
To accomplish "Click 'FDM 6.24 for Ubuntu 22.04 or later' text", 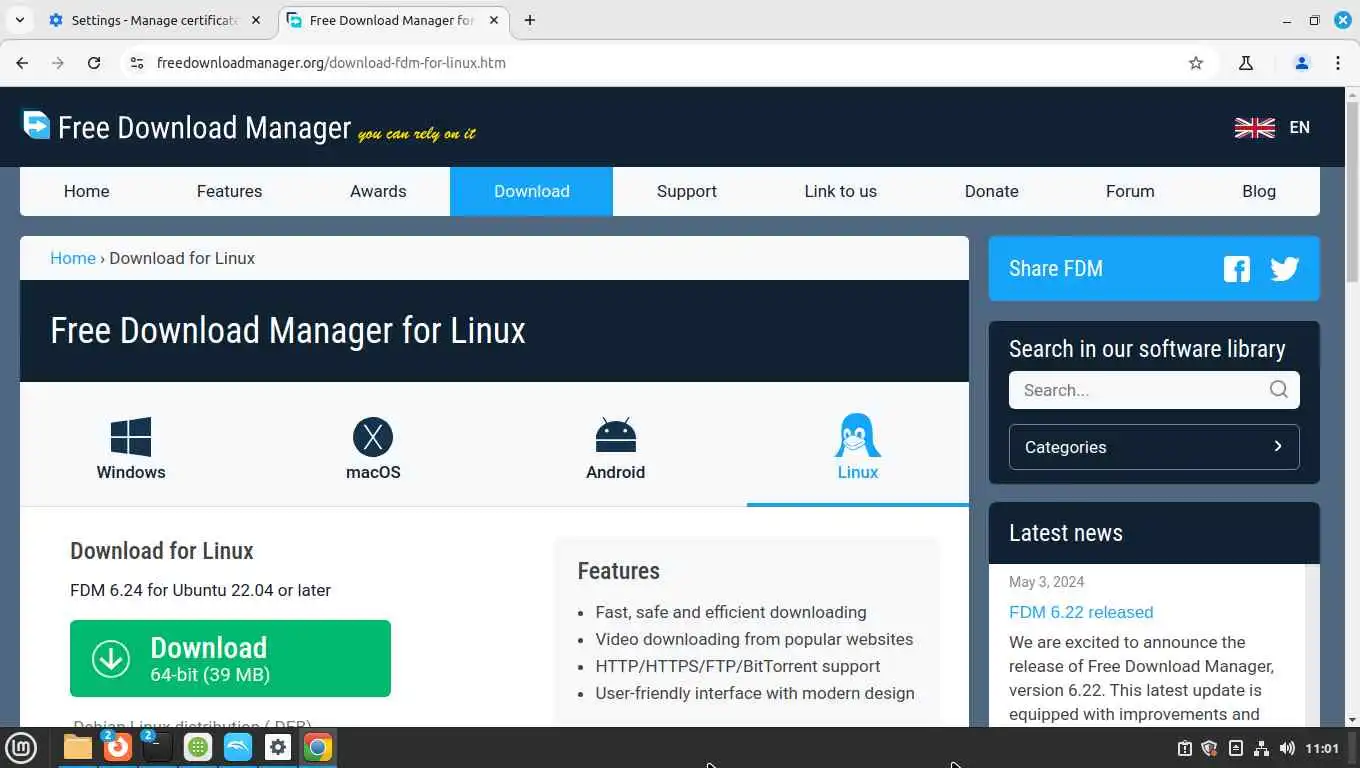I will [x=200, y=590].
